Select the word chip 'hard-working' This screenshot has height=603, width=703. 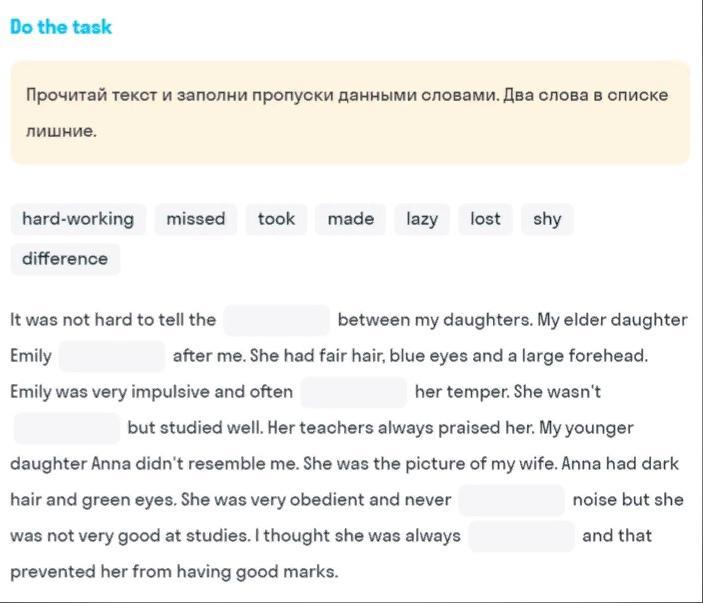point(78,219)
